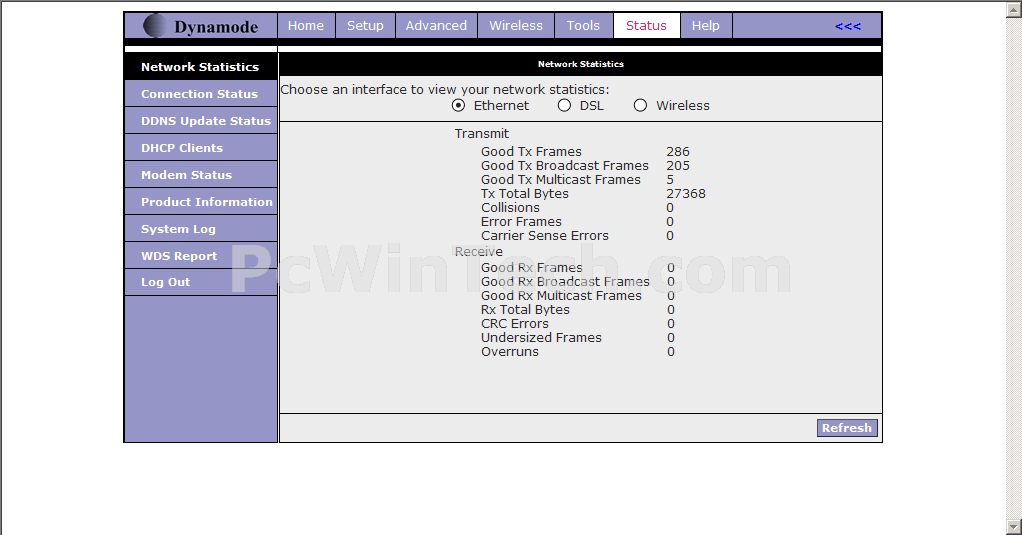This screenshot has height=535, width=1022.
Task: Click the Error Frames label
Action: coord(521,222)
